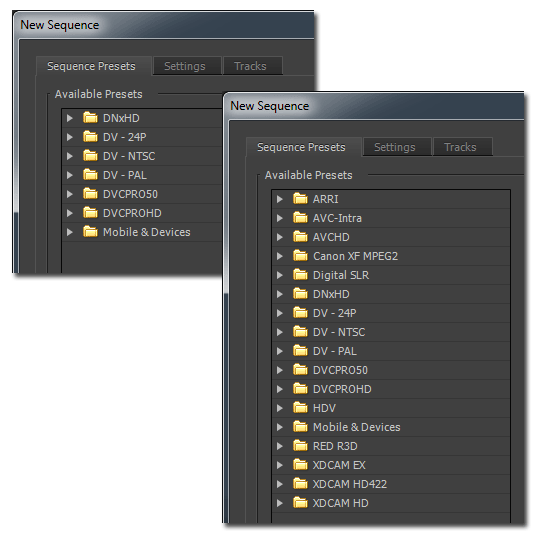Screen dimensions: 538x539
Task: Expand Mobile & Devices arrow in the back window
Action: point(70,232)
